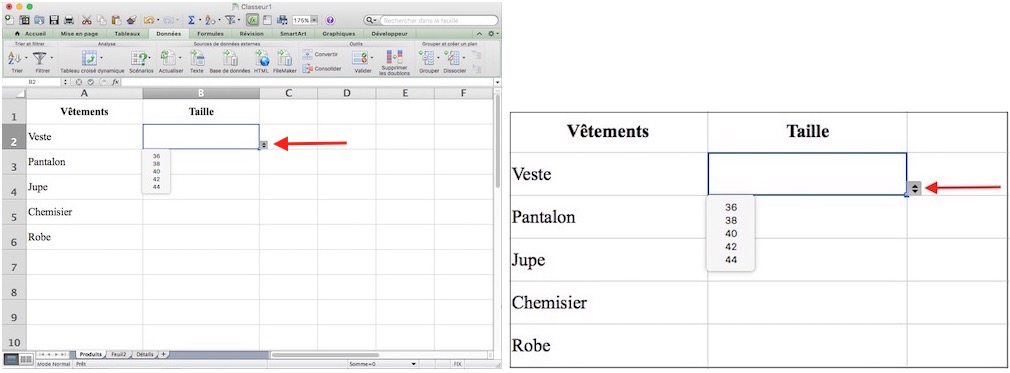Viewport: 1010px width, 373px height.
Task: Open the validation list arrow in cell B2
Action: pos(264,144)
